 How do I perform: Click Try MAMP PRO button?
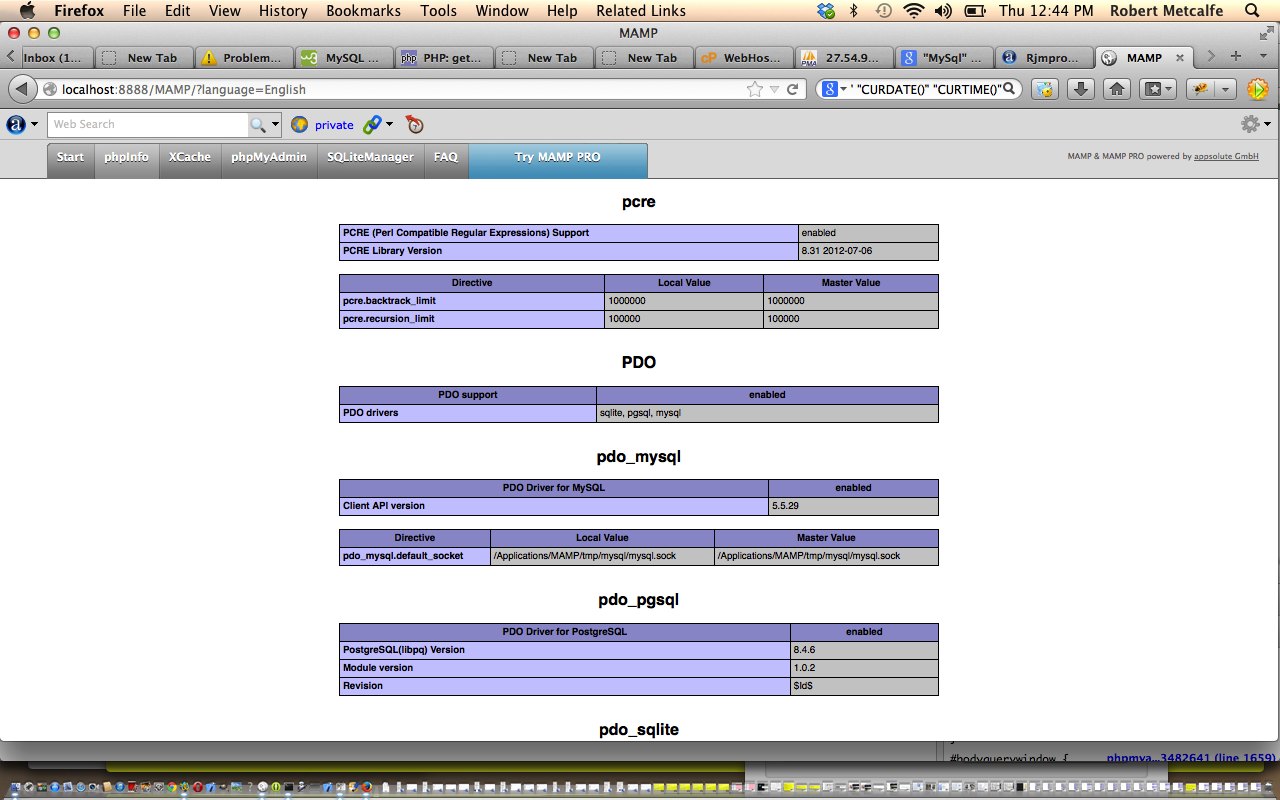558,158
